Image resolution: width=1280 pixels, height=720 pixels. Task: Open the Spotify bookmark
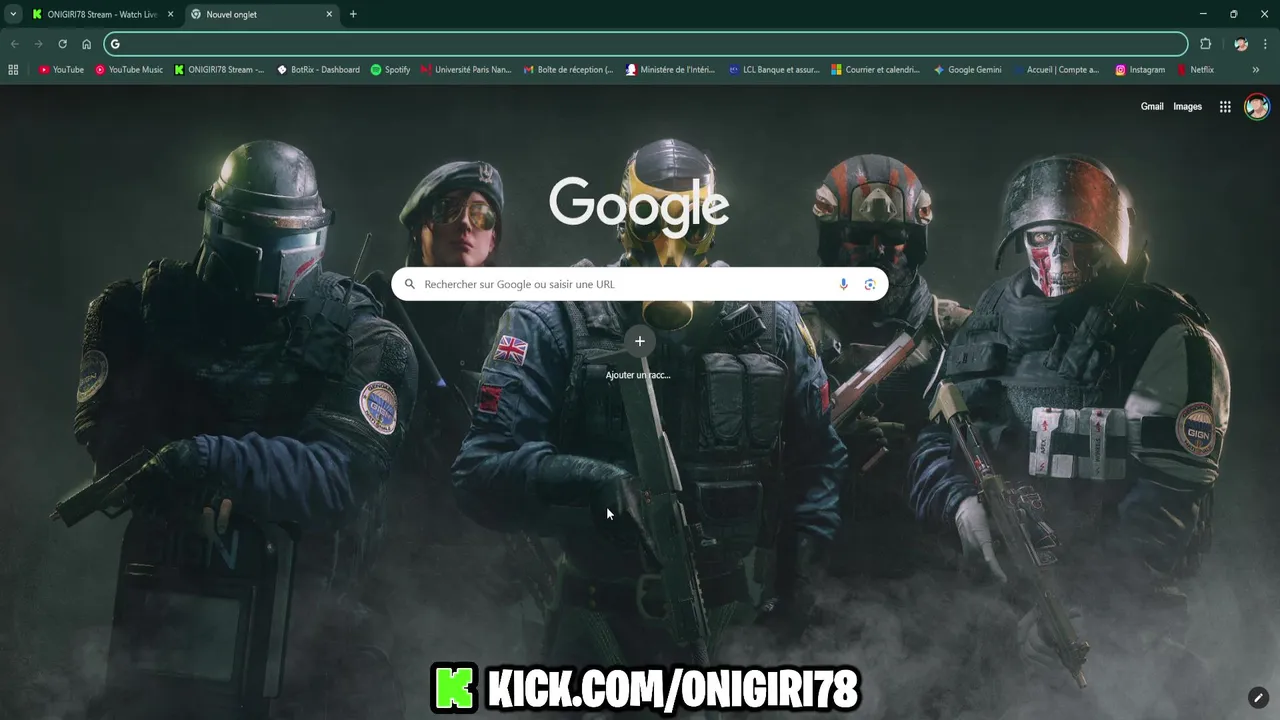pos(390,70)
